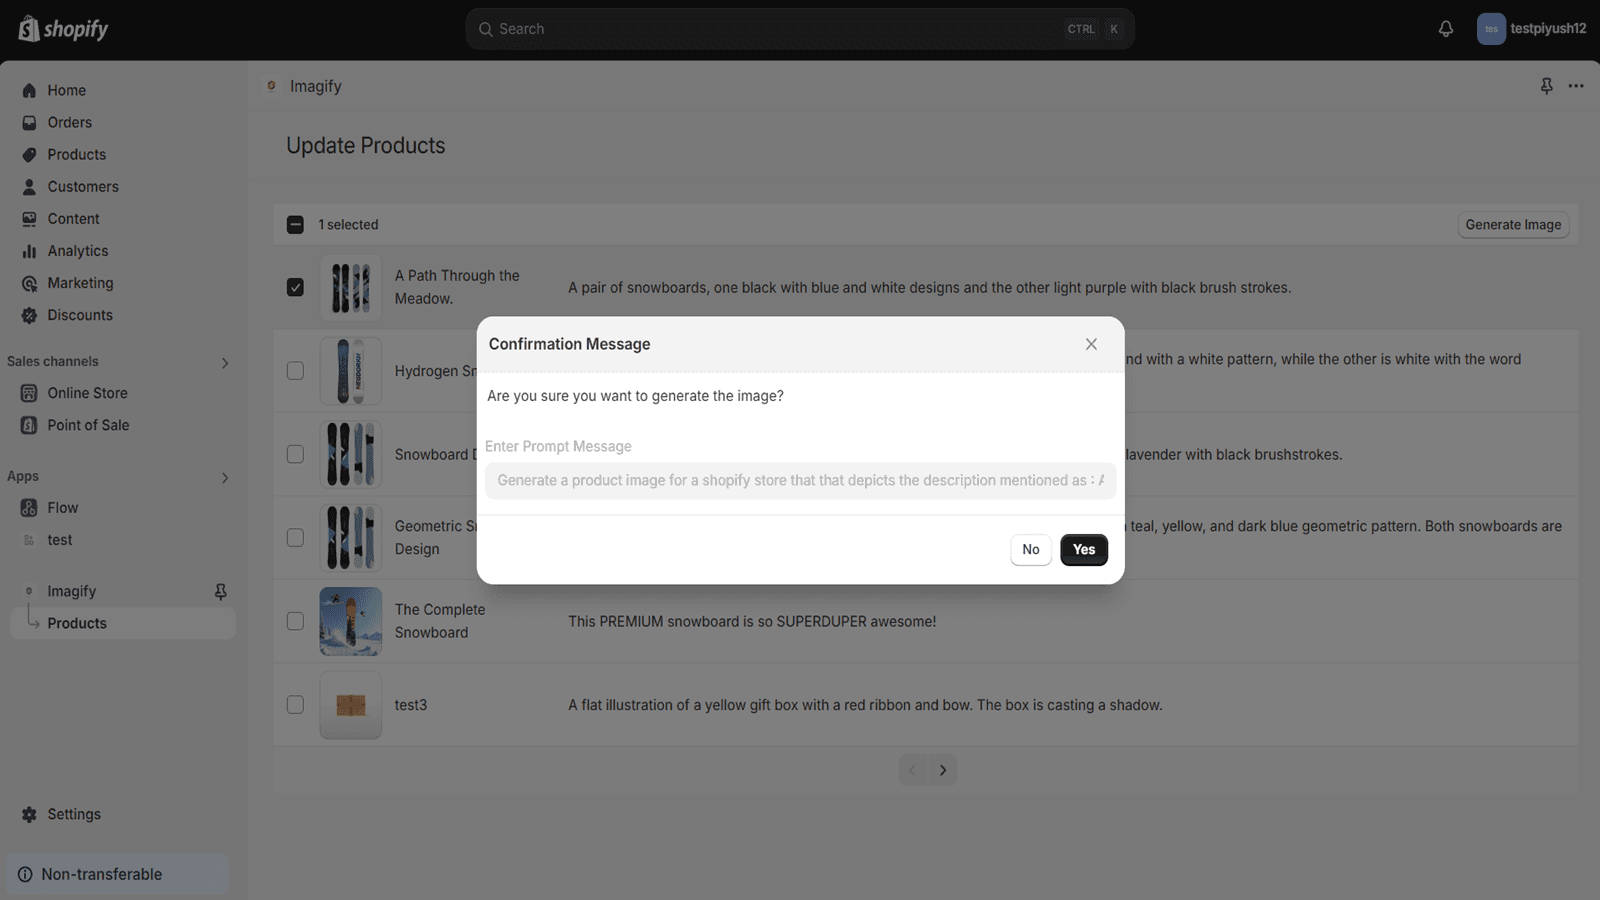Unpin the Imagify app
The height and width of the screenshot is (900, 1600).
220,591
